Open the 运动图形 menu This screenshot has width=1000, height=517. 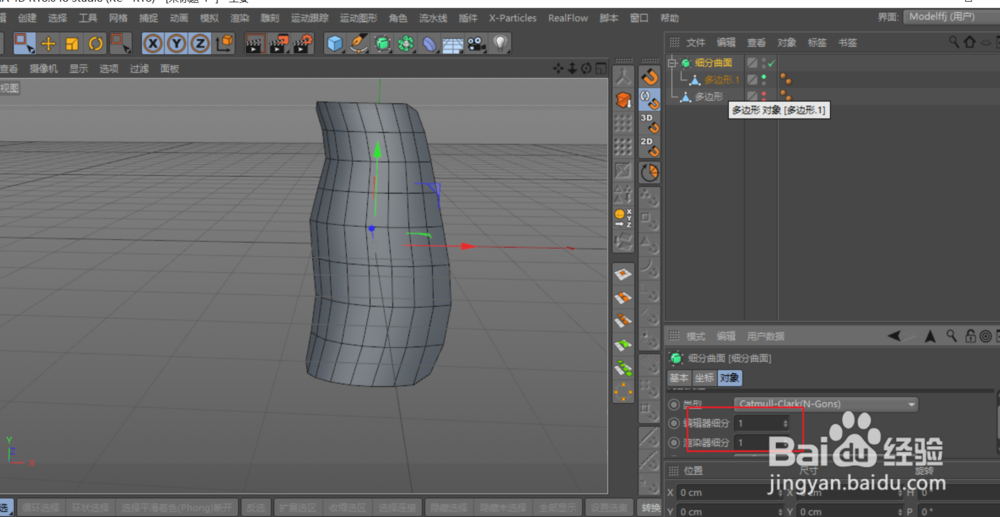coord(358,18)
